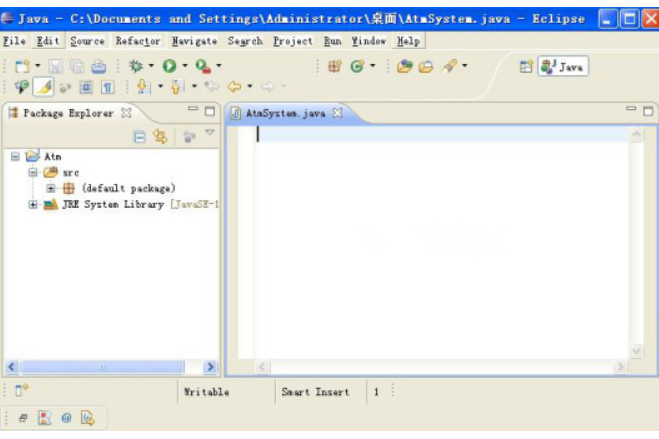Image resolution: width=659 pixels, height=439 pixels.
Task: Click the fast view icon in status bar
Action: 21,390
